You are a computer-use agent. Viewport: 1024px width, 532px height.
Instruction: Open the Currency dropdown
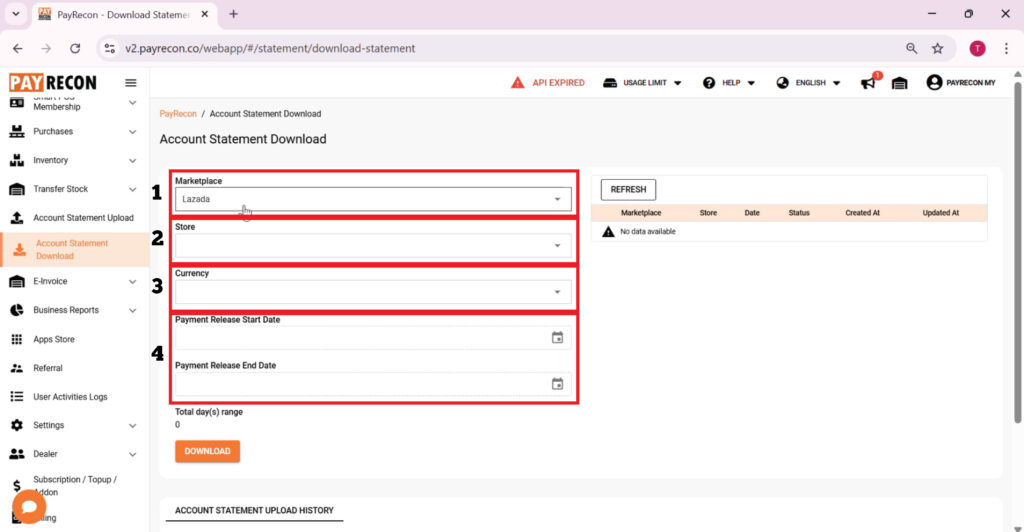(373, 292)
